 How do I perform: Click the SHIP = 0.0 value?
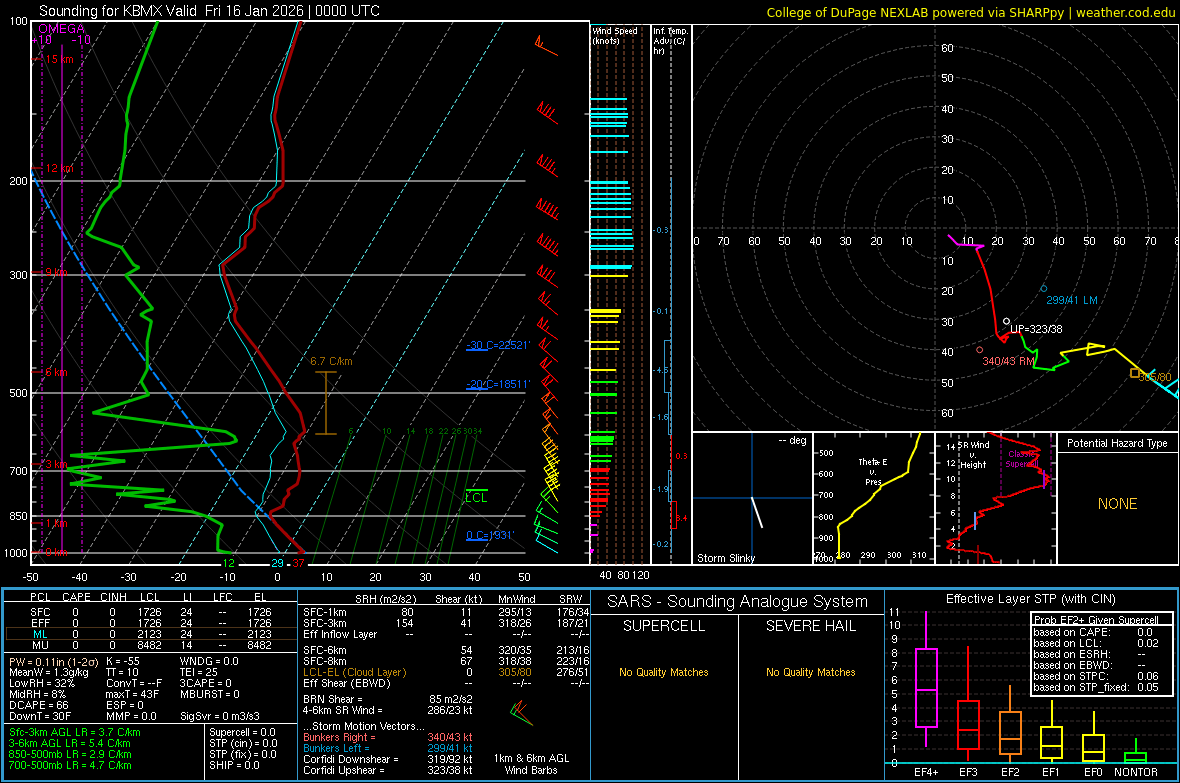[x=234, y=765]
